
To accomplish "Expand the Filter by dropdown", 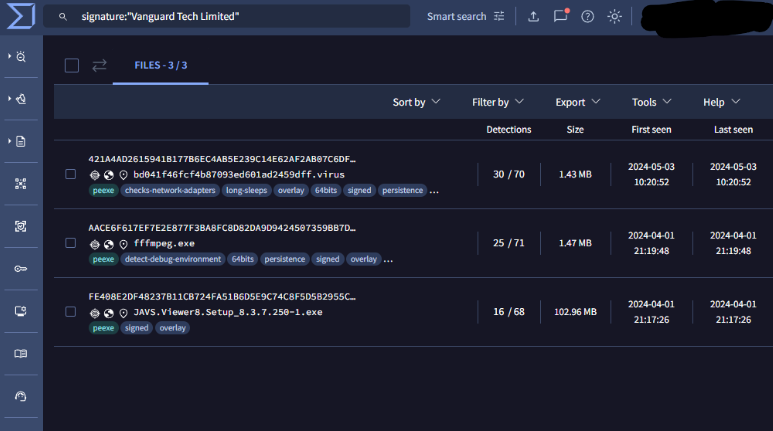I will 498,102.
